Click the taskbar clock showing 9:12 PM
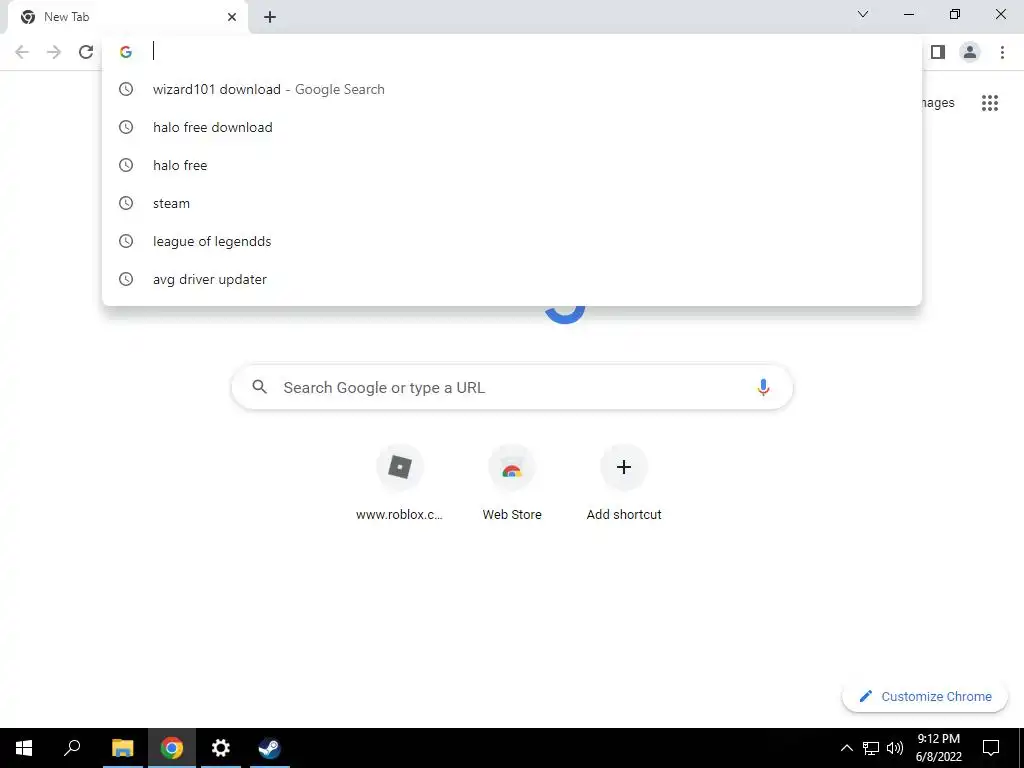 click(x=938, y=748)
